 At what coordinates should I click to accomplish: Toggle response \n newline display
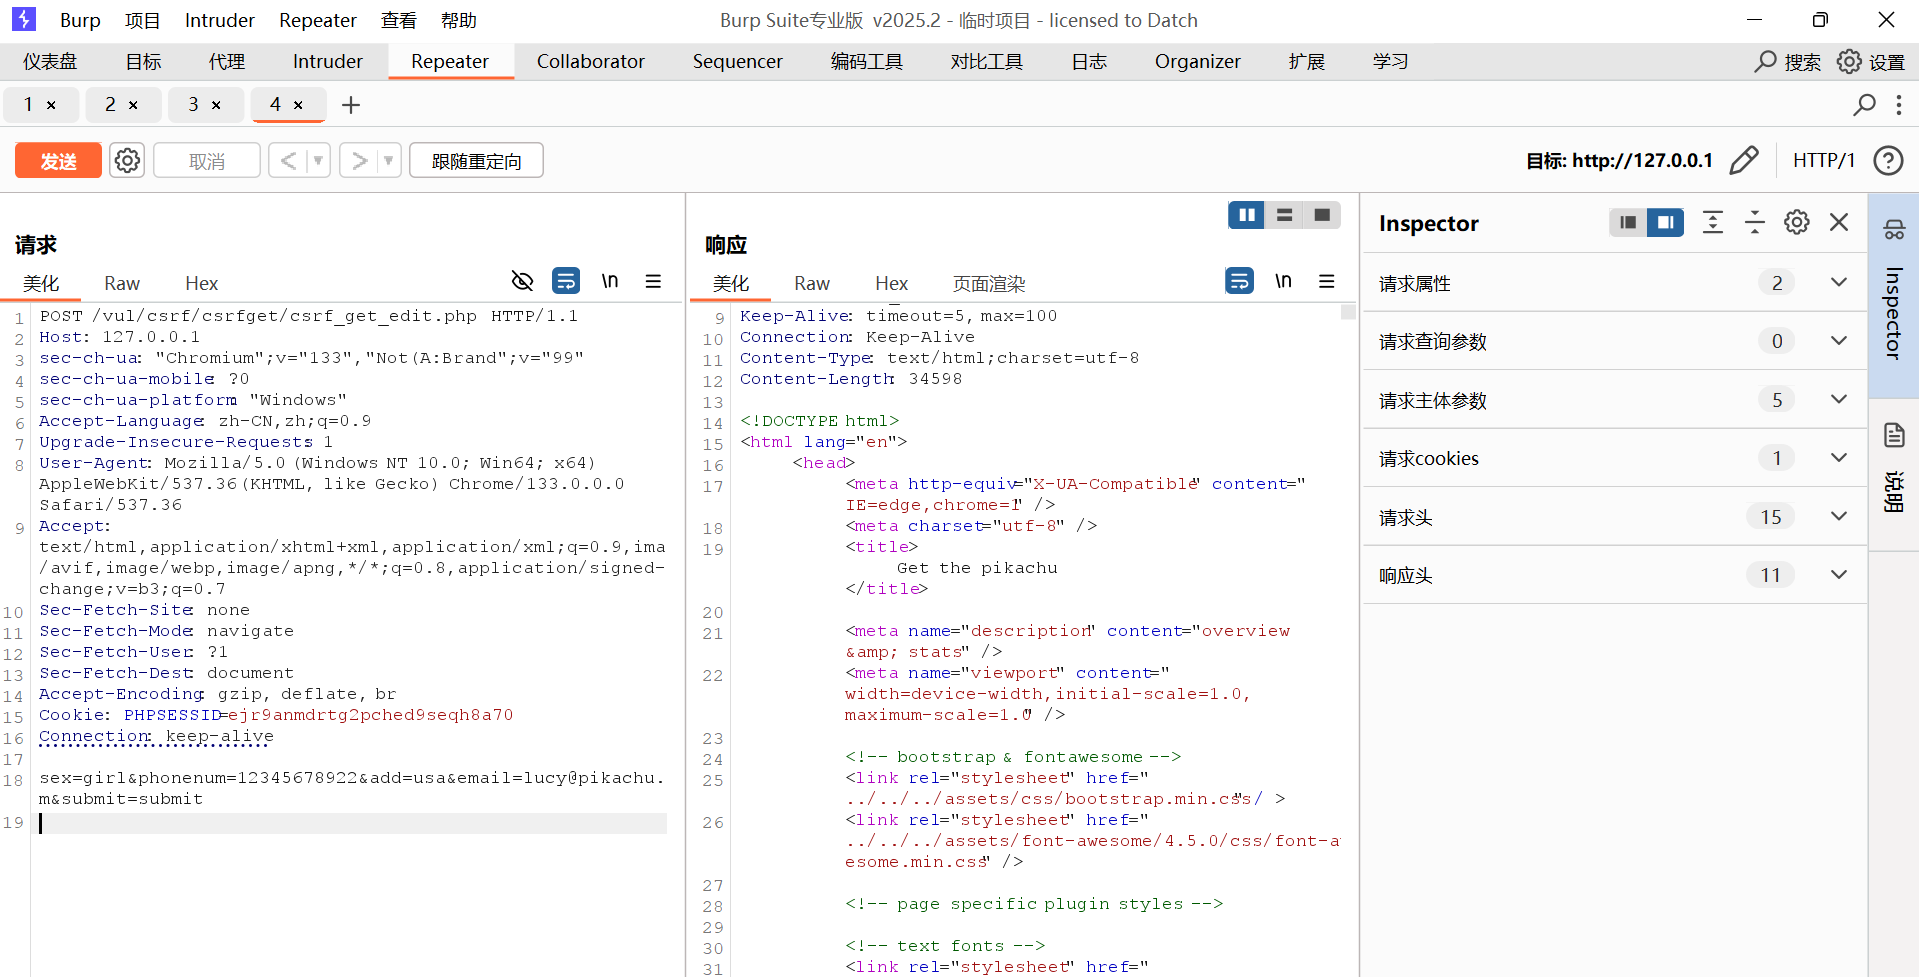1283,281
